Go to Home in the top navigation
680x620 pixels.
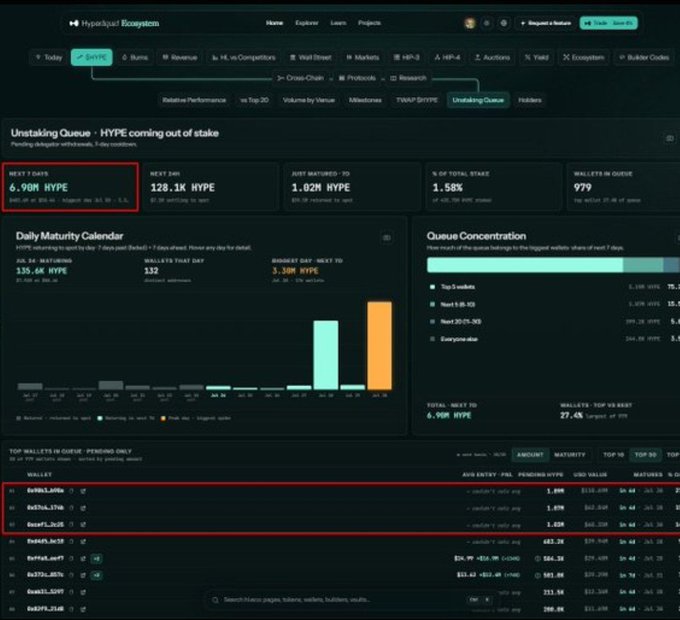pyautogui.click(x=274, y=23)
